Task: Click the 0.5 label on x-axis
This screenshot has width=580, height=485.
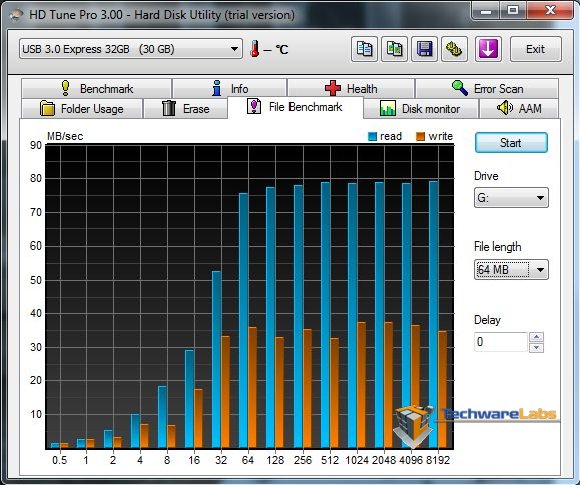Action: [60, 460]
